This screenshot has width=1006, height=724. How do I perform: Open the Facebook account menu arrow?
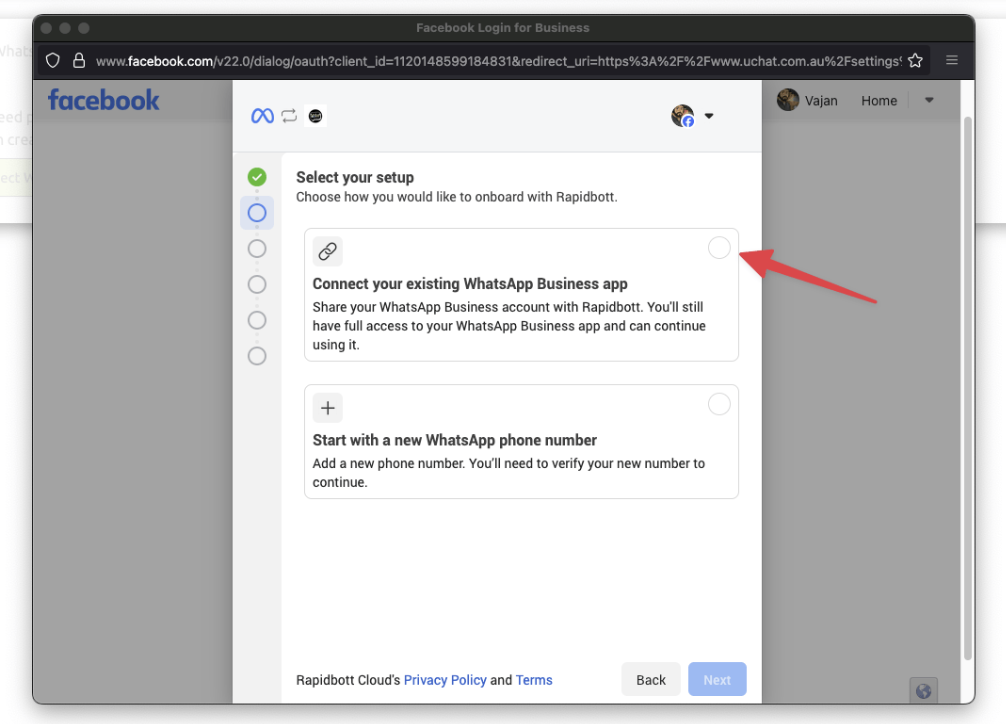coord(929,100)
